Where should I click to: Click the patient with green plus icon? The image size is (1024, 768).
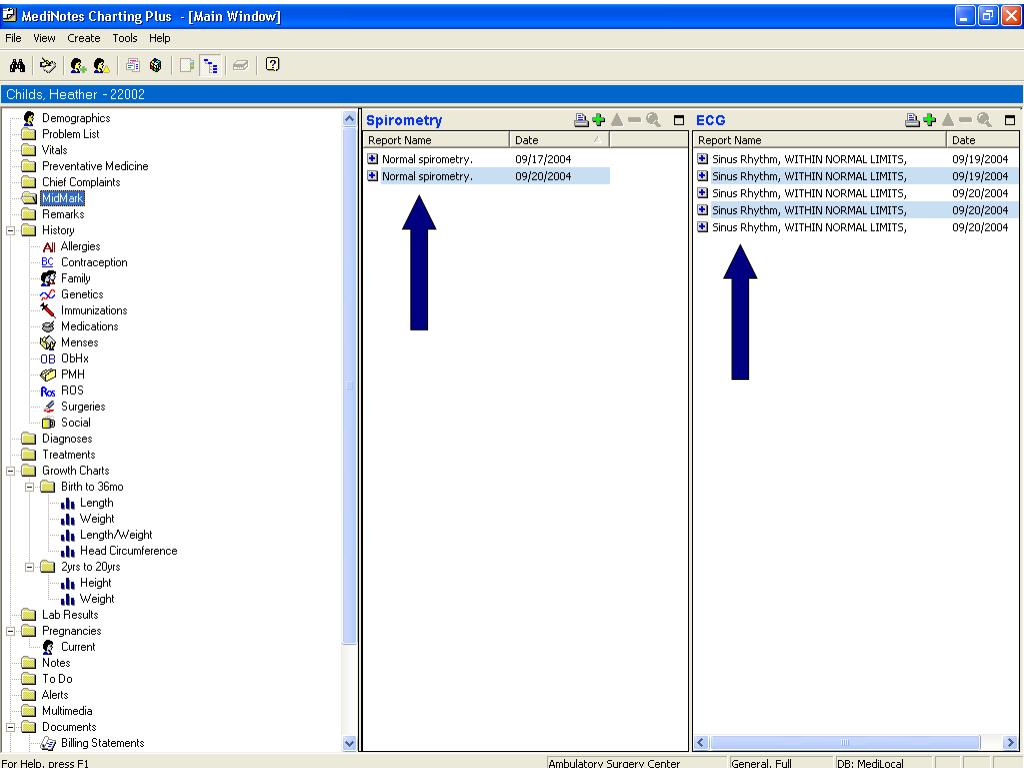(78, 65)
